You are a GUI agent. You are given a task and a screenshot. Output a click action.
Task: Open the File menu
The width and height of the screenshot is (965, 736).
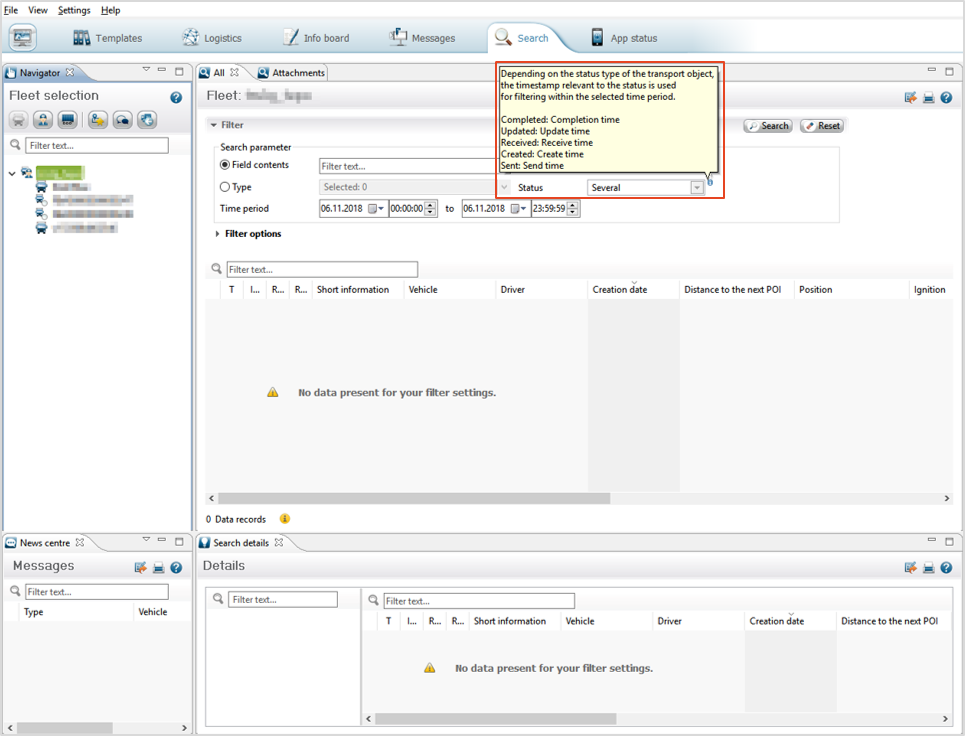coord(11,10)
